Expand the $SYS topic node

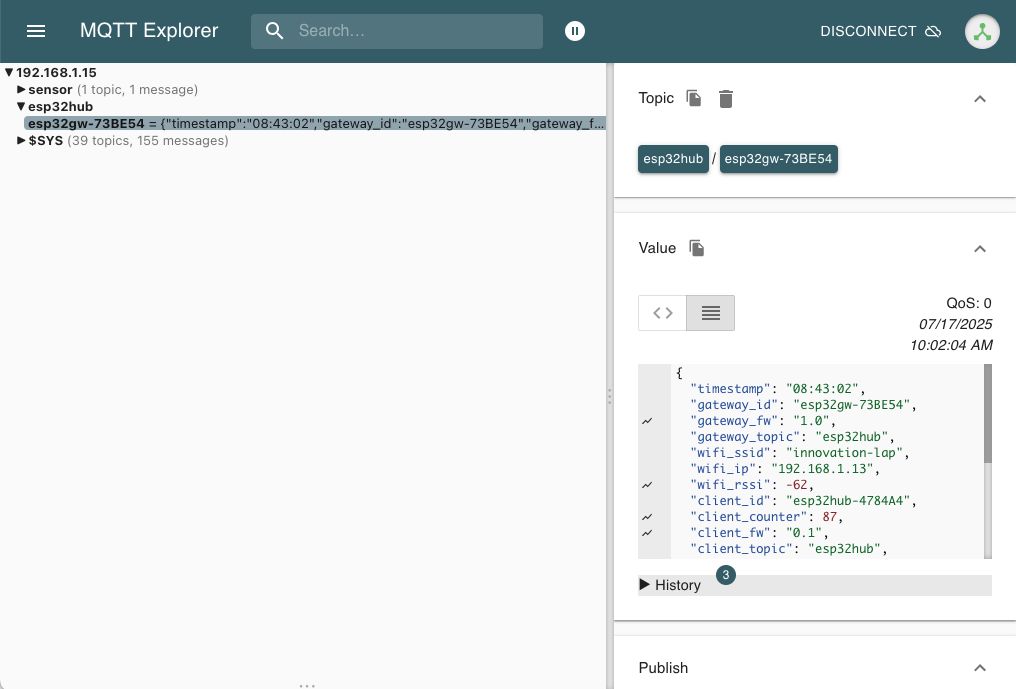pyautogui.click(x=21, y=140)
